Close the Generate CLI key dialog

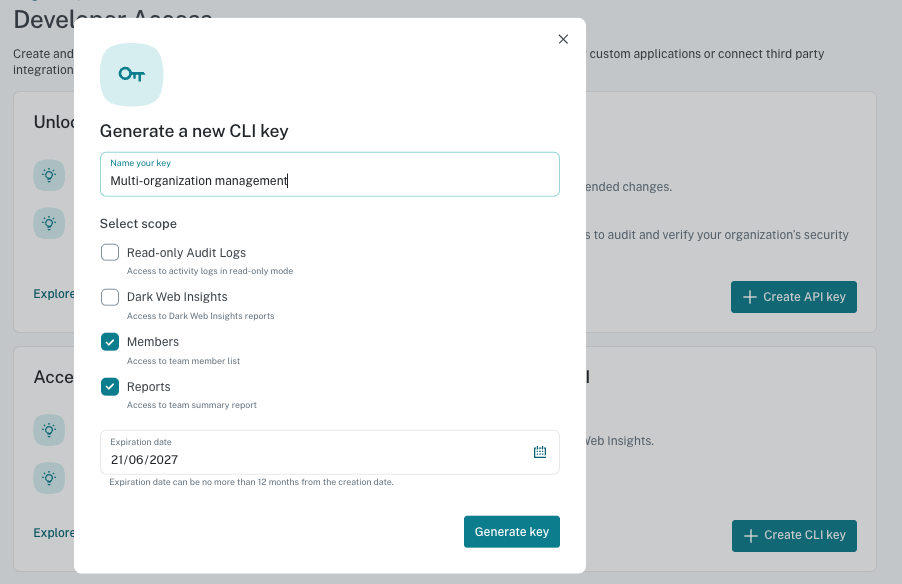[x=563, y=39]
